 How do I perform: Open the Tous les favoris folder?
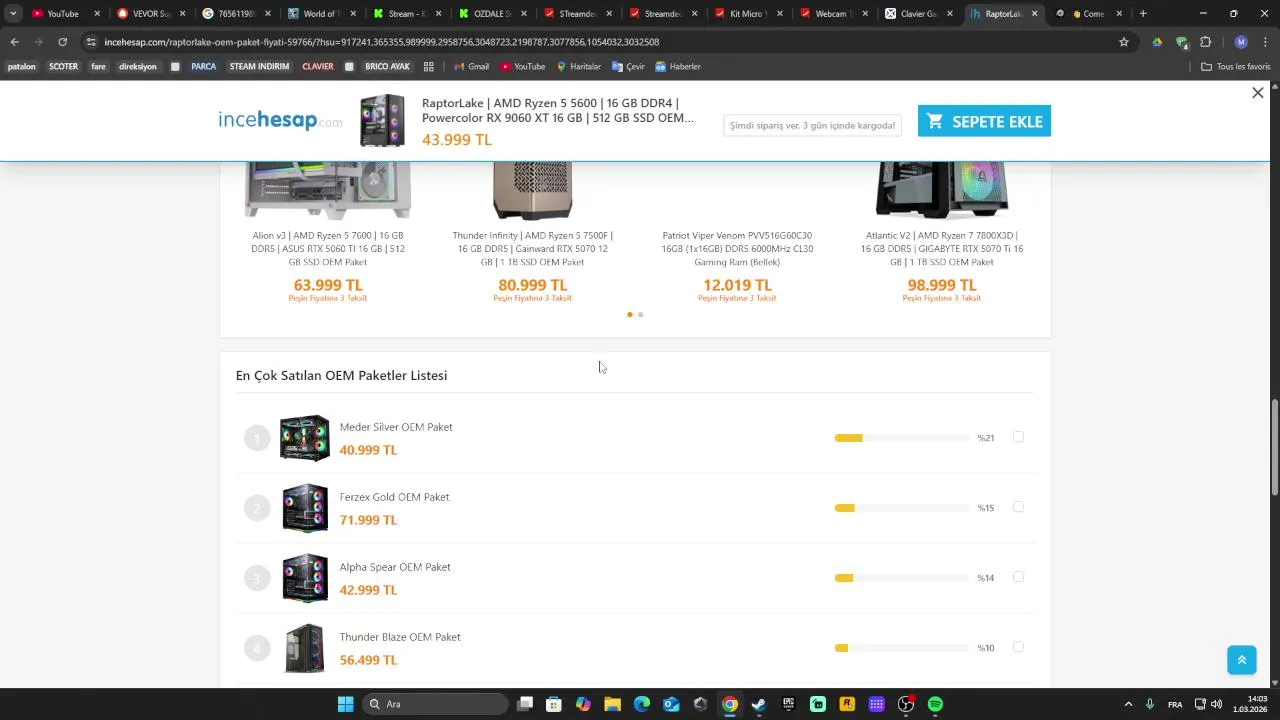click(x=1236, y=67)
